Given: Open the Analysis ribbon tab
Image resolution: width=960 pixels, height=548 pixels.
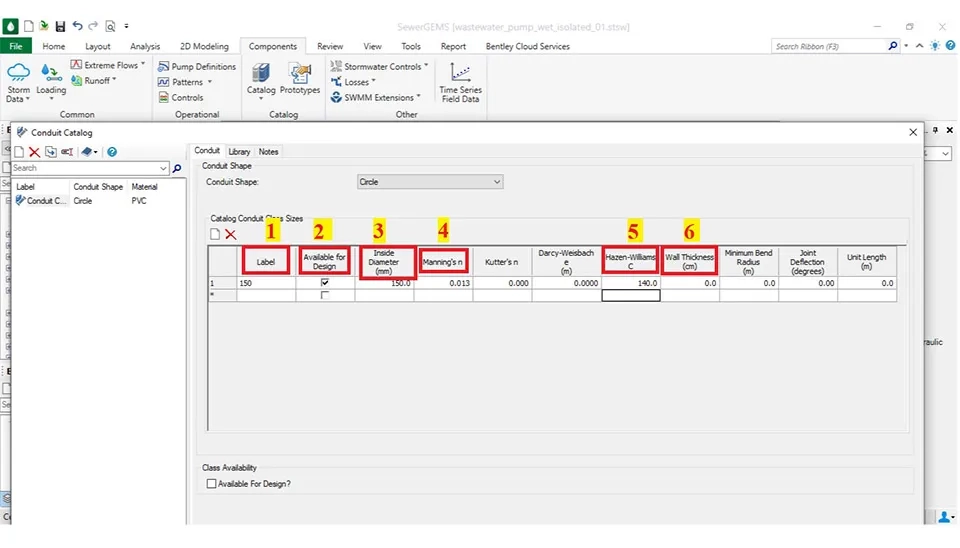Looking at the screenshot, I should point(145,46).
